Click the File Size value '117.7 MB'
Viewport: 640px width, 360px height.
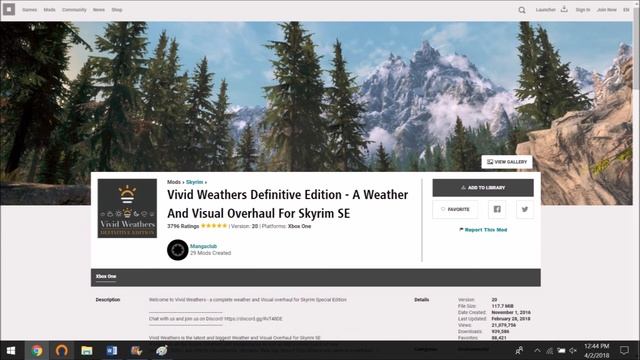[x=502, y=306]
